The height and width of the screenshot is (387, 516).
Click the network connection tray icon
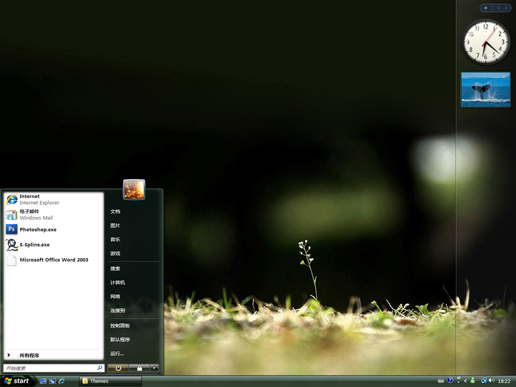[484, 380]
